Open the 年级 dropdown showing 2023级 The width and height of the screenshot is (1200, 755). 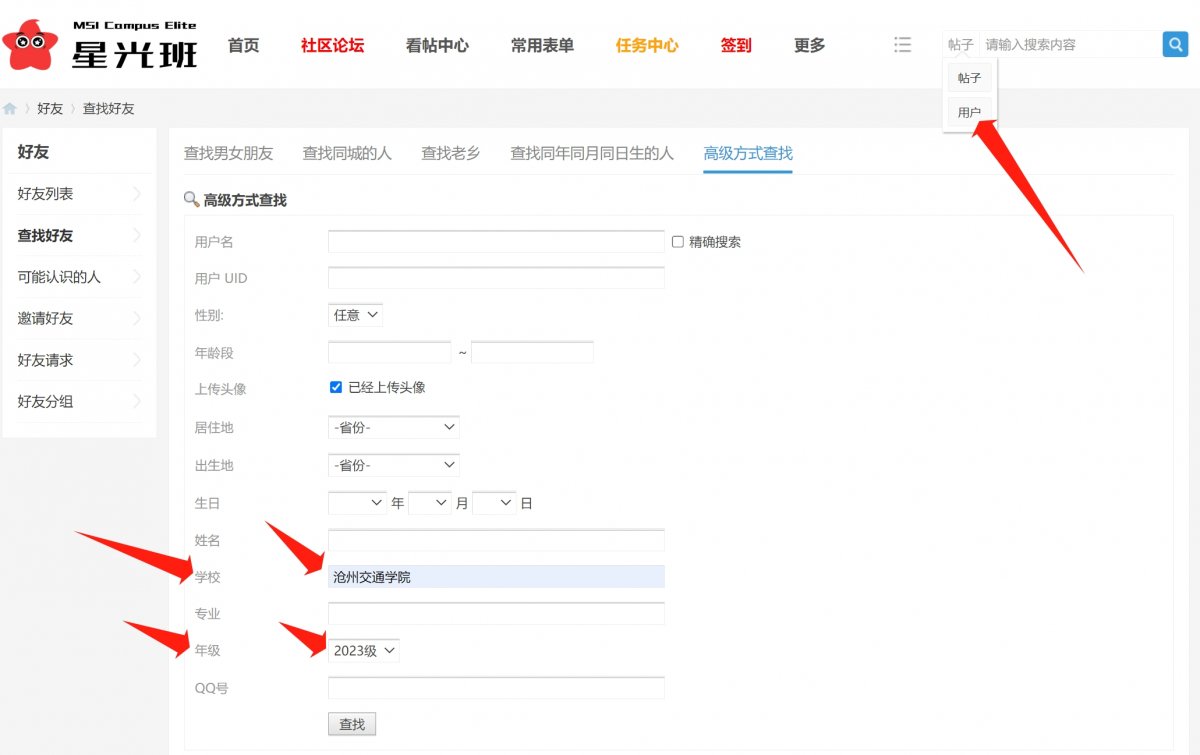pos(364,651)
